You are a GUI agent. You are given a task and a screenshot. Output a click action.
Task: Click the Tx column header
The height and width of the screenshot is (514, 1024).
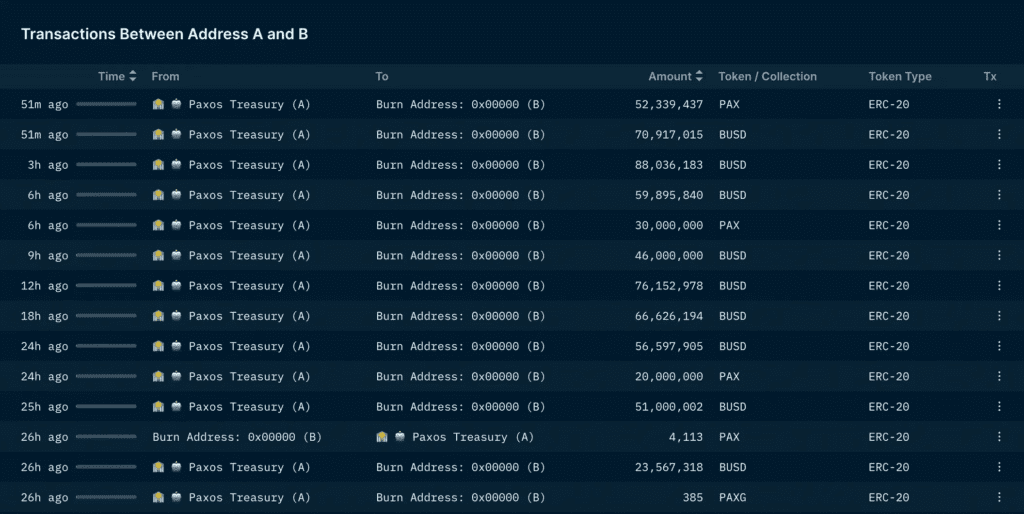pyautogui.click(x=990, y=76)
